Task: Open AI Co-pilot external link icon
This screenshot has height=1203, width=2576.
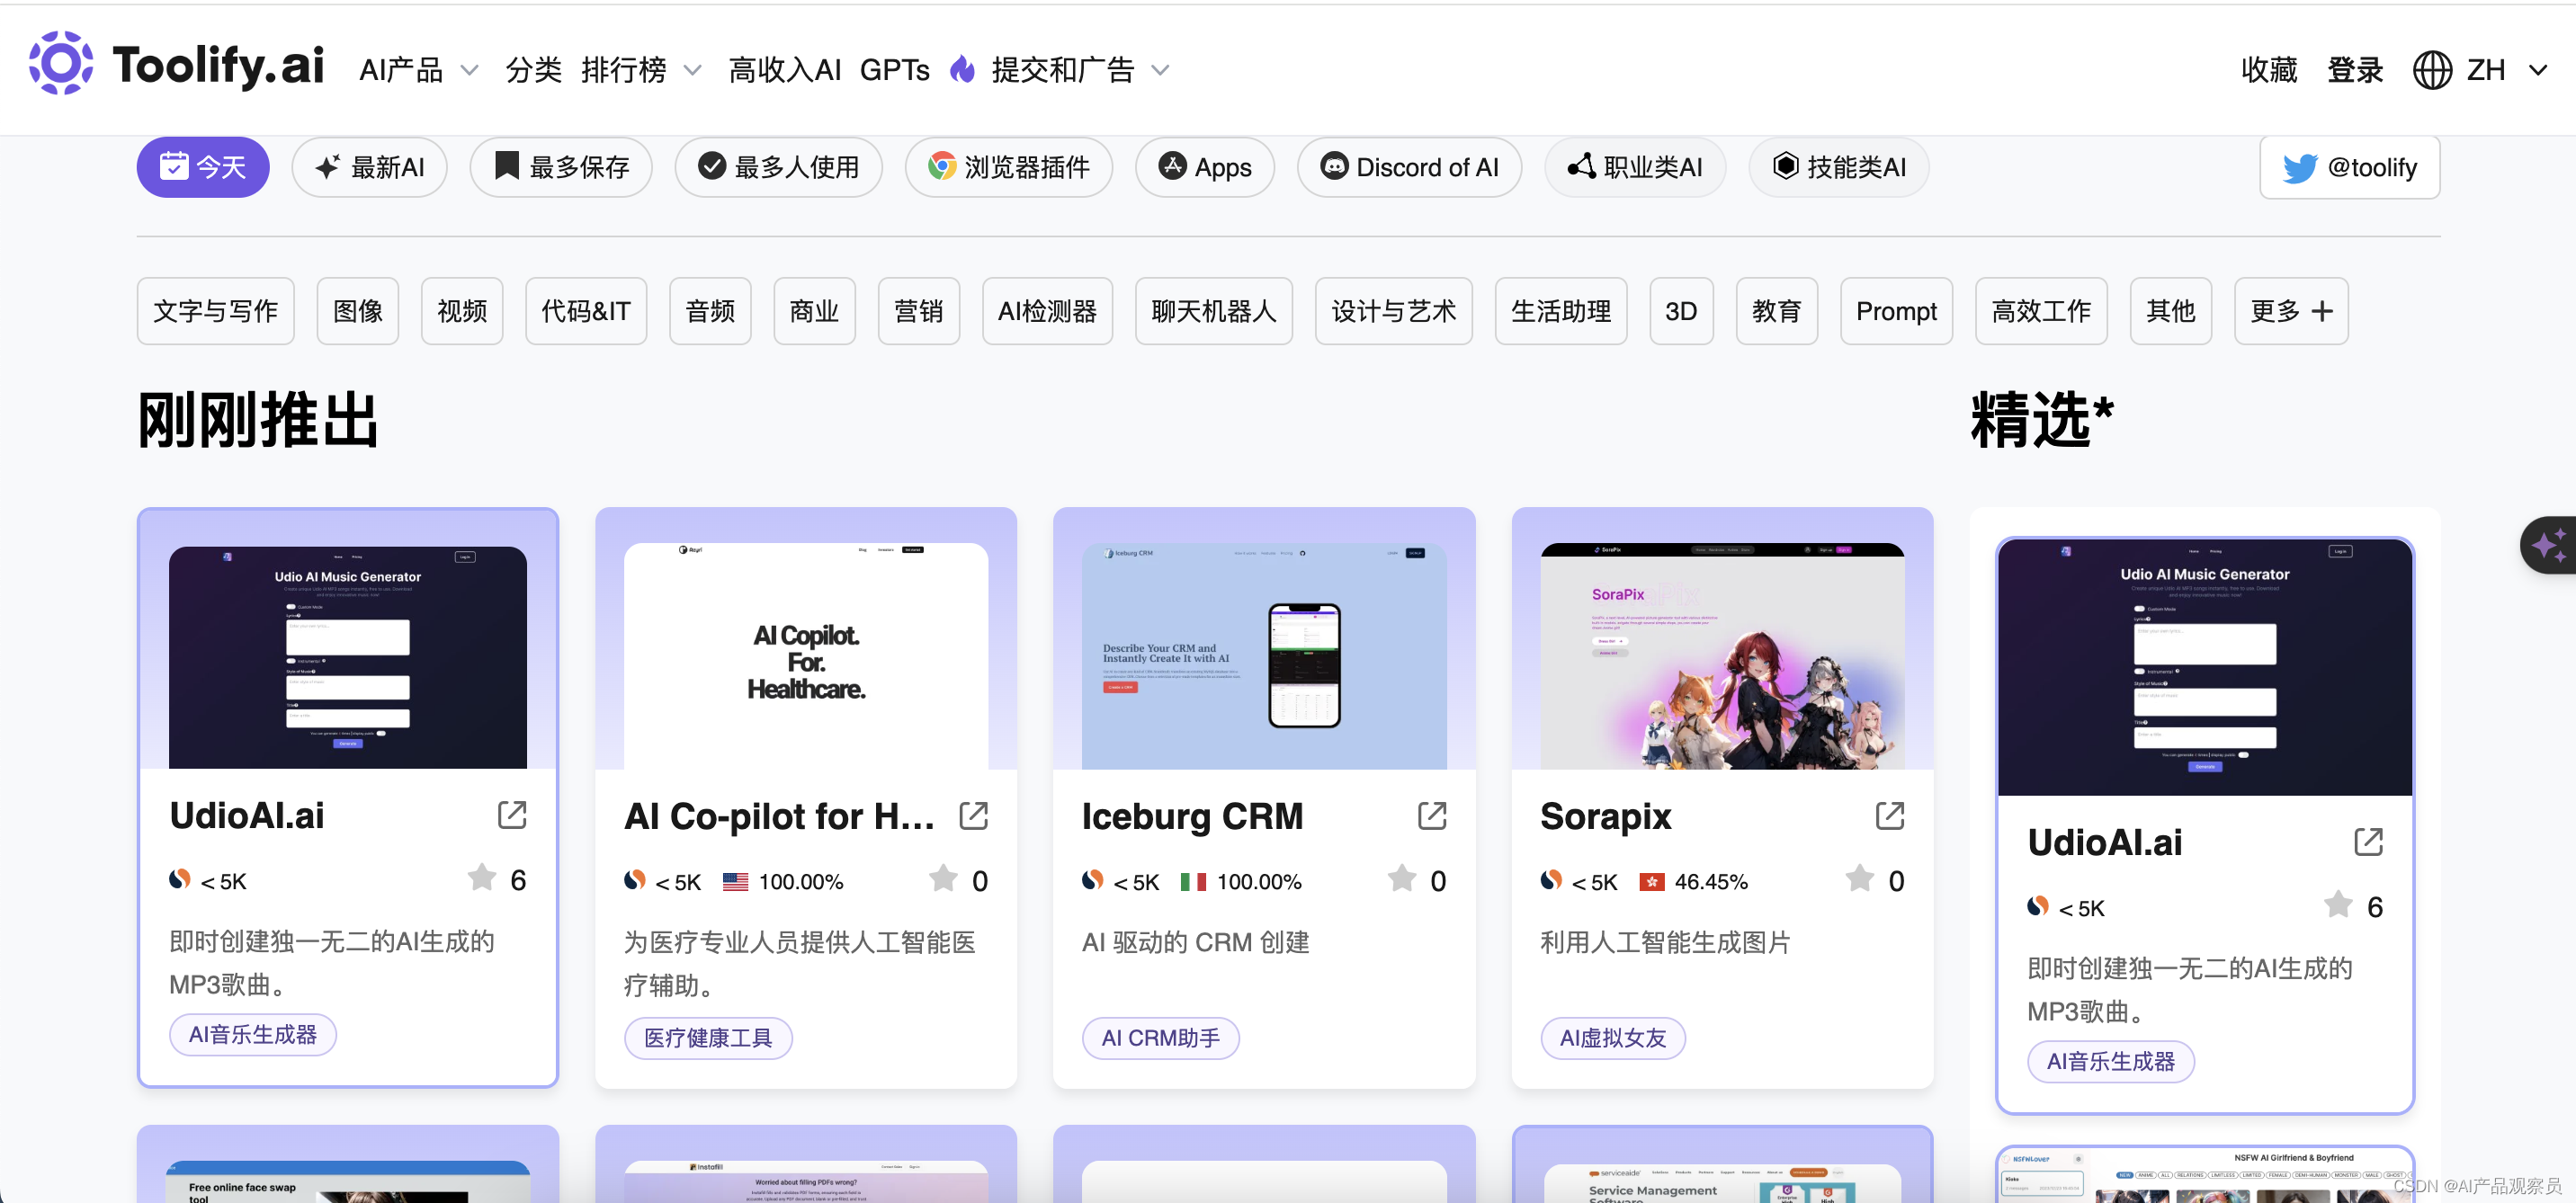Action: coord(973,816)
